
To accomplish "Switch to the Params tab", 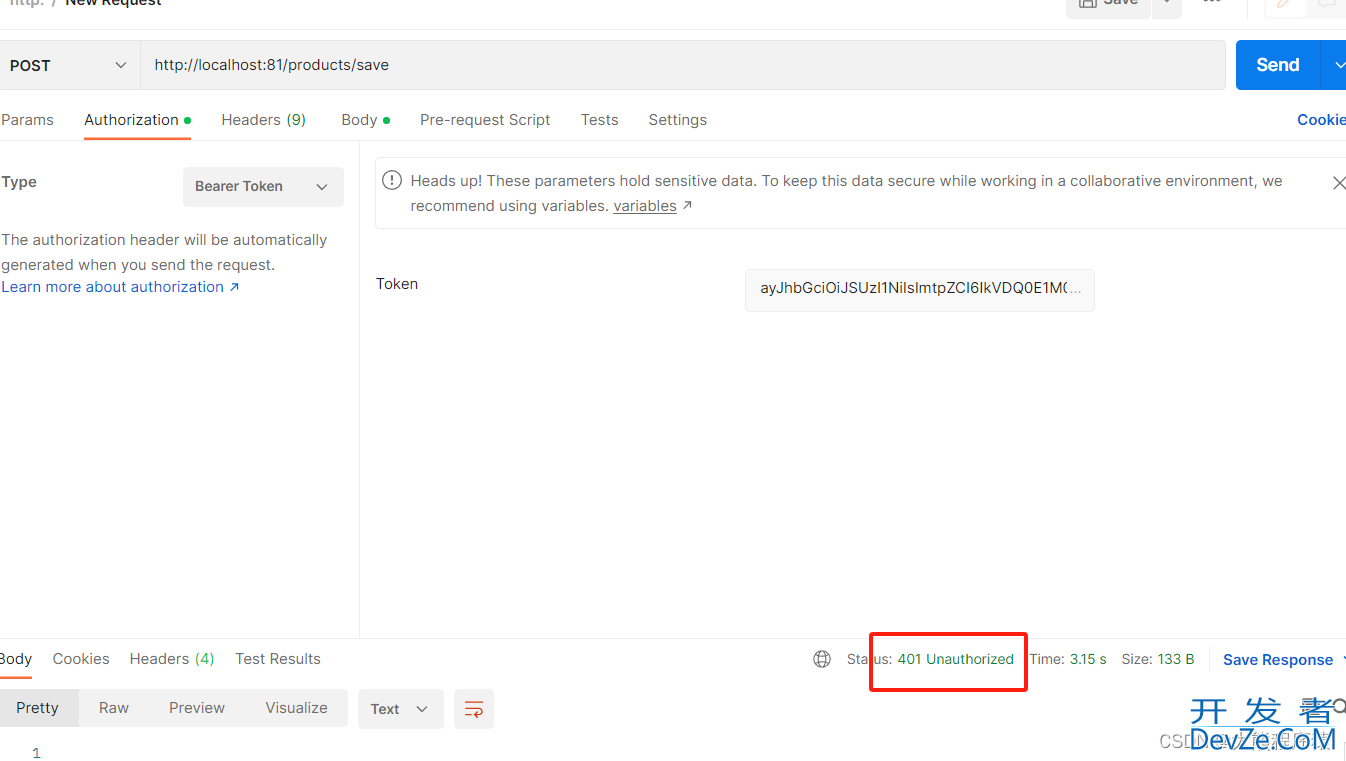I will [27, 120].
